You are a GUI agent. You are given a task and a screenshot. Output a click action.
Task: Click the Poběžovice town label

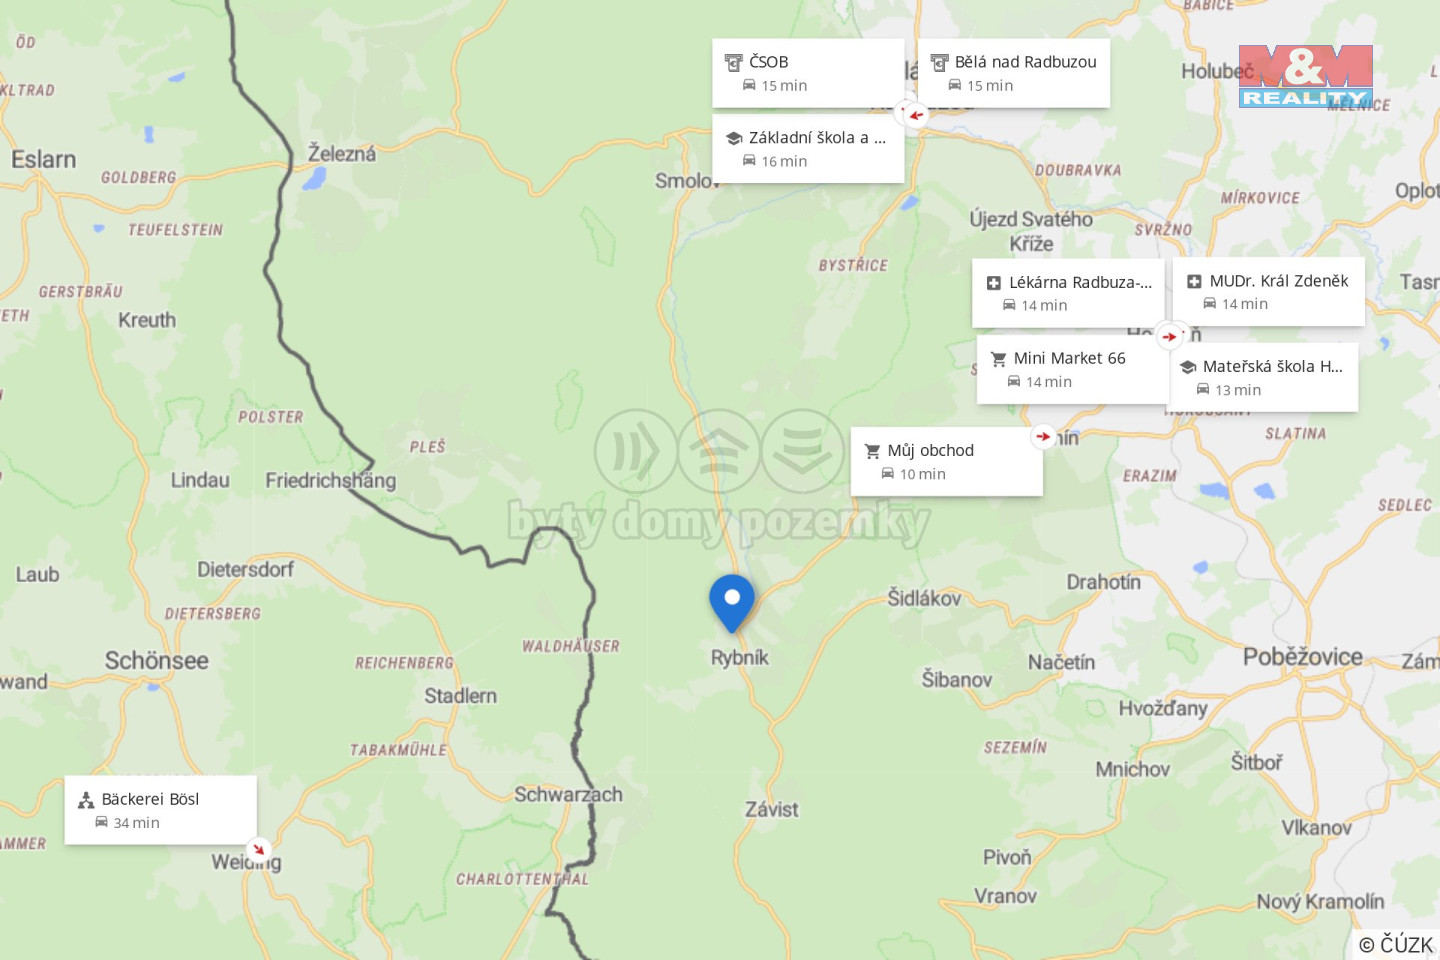tap(1303, 657)
